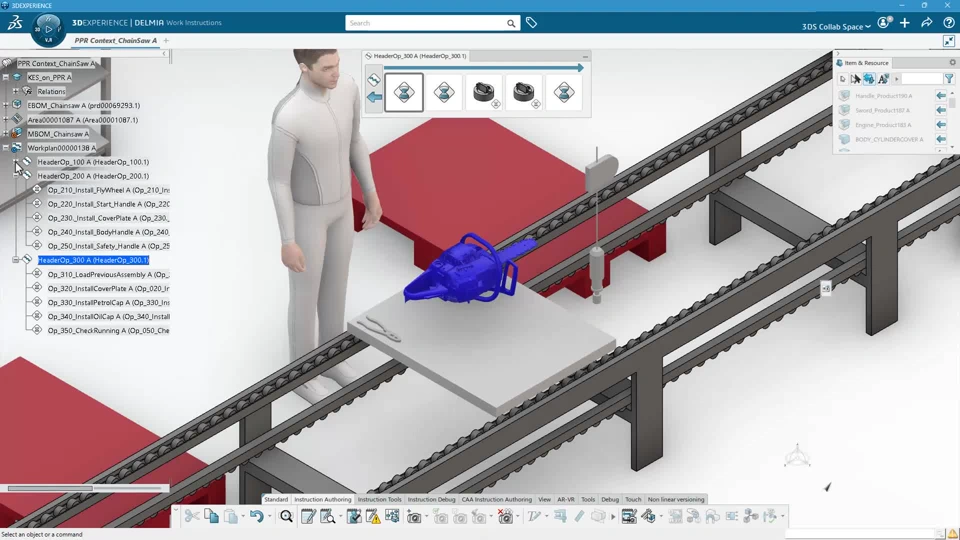The image size is (960, 540).
Task: Click the filter funnel in Item & Resource panel
Action: (x=948, y=79)
